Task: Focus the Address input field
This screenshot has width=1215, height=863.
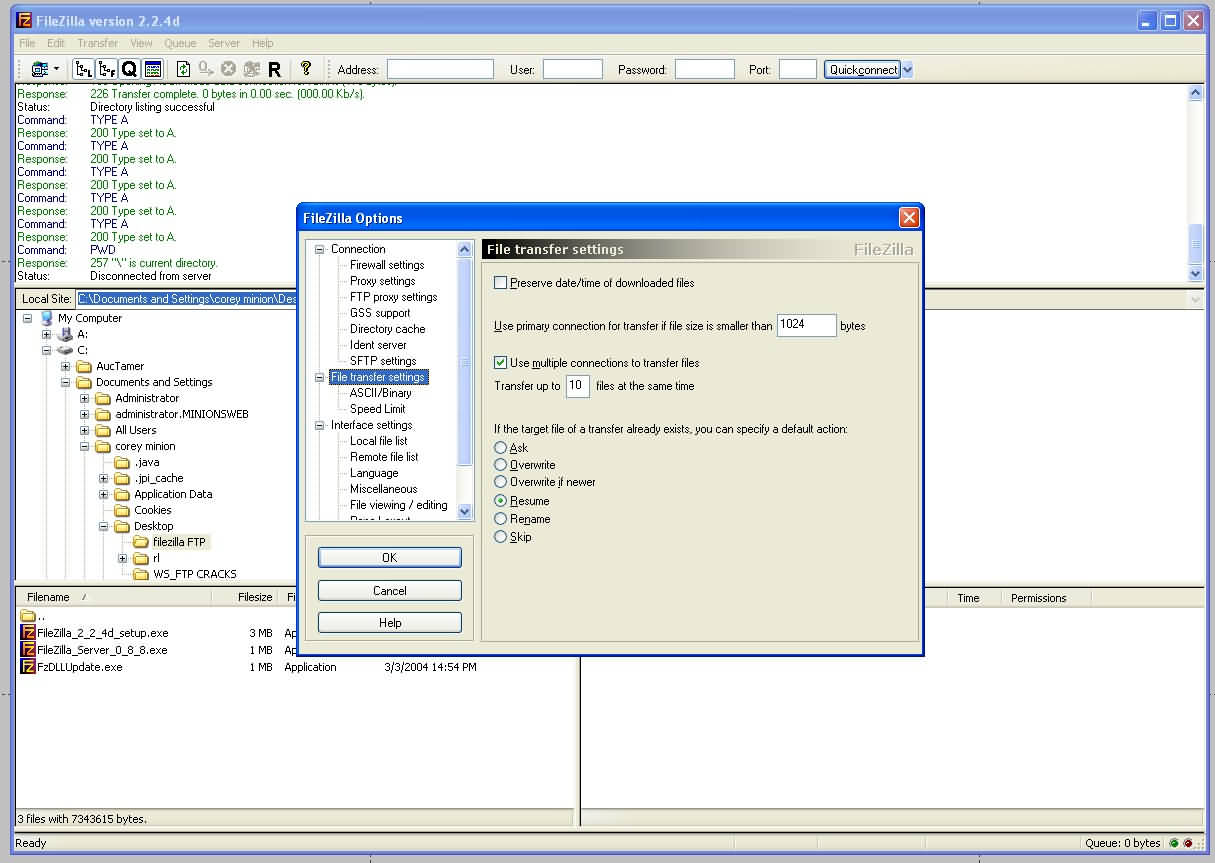Action: tap(440, 69)
